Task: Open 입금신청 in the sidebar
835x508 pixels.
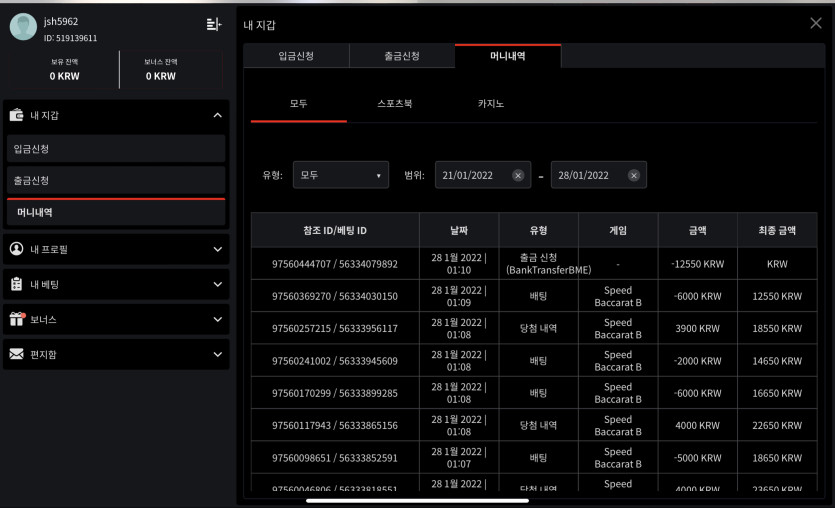Action: click(116, 149)
